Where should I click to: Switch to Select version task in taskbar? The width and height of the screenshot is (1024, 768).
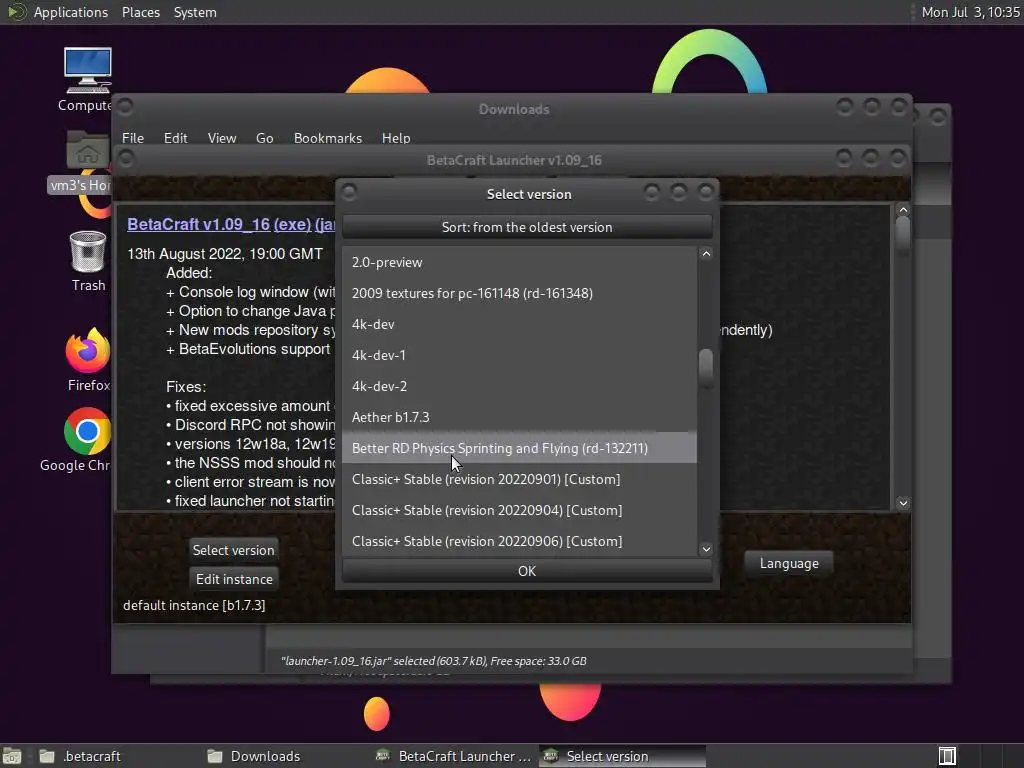622,756
